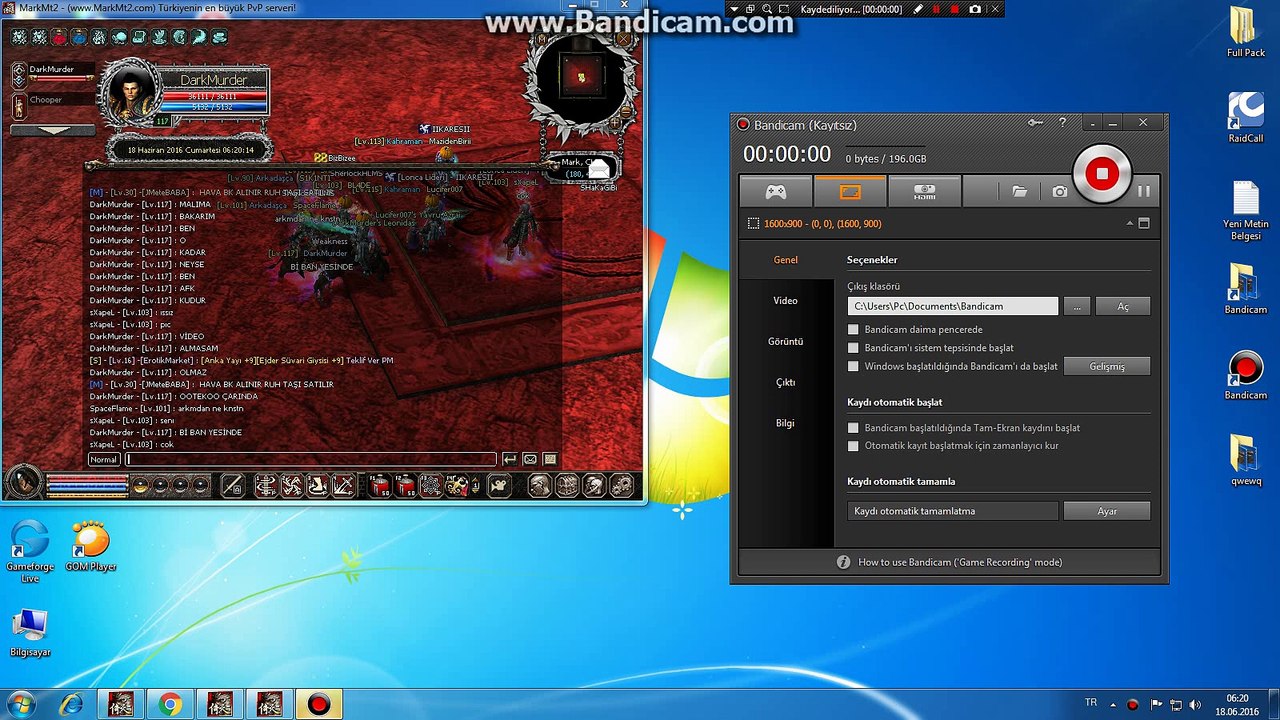Enable Otomatik kayıt zamanlayıcı checkbox
The image size is (1280, 720).
click(853, 446)
